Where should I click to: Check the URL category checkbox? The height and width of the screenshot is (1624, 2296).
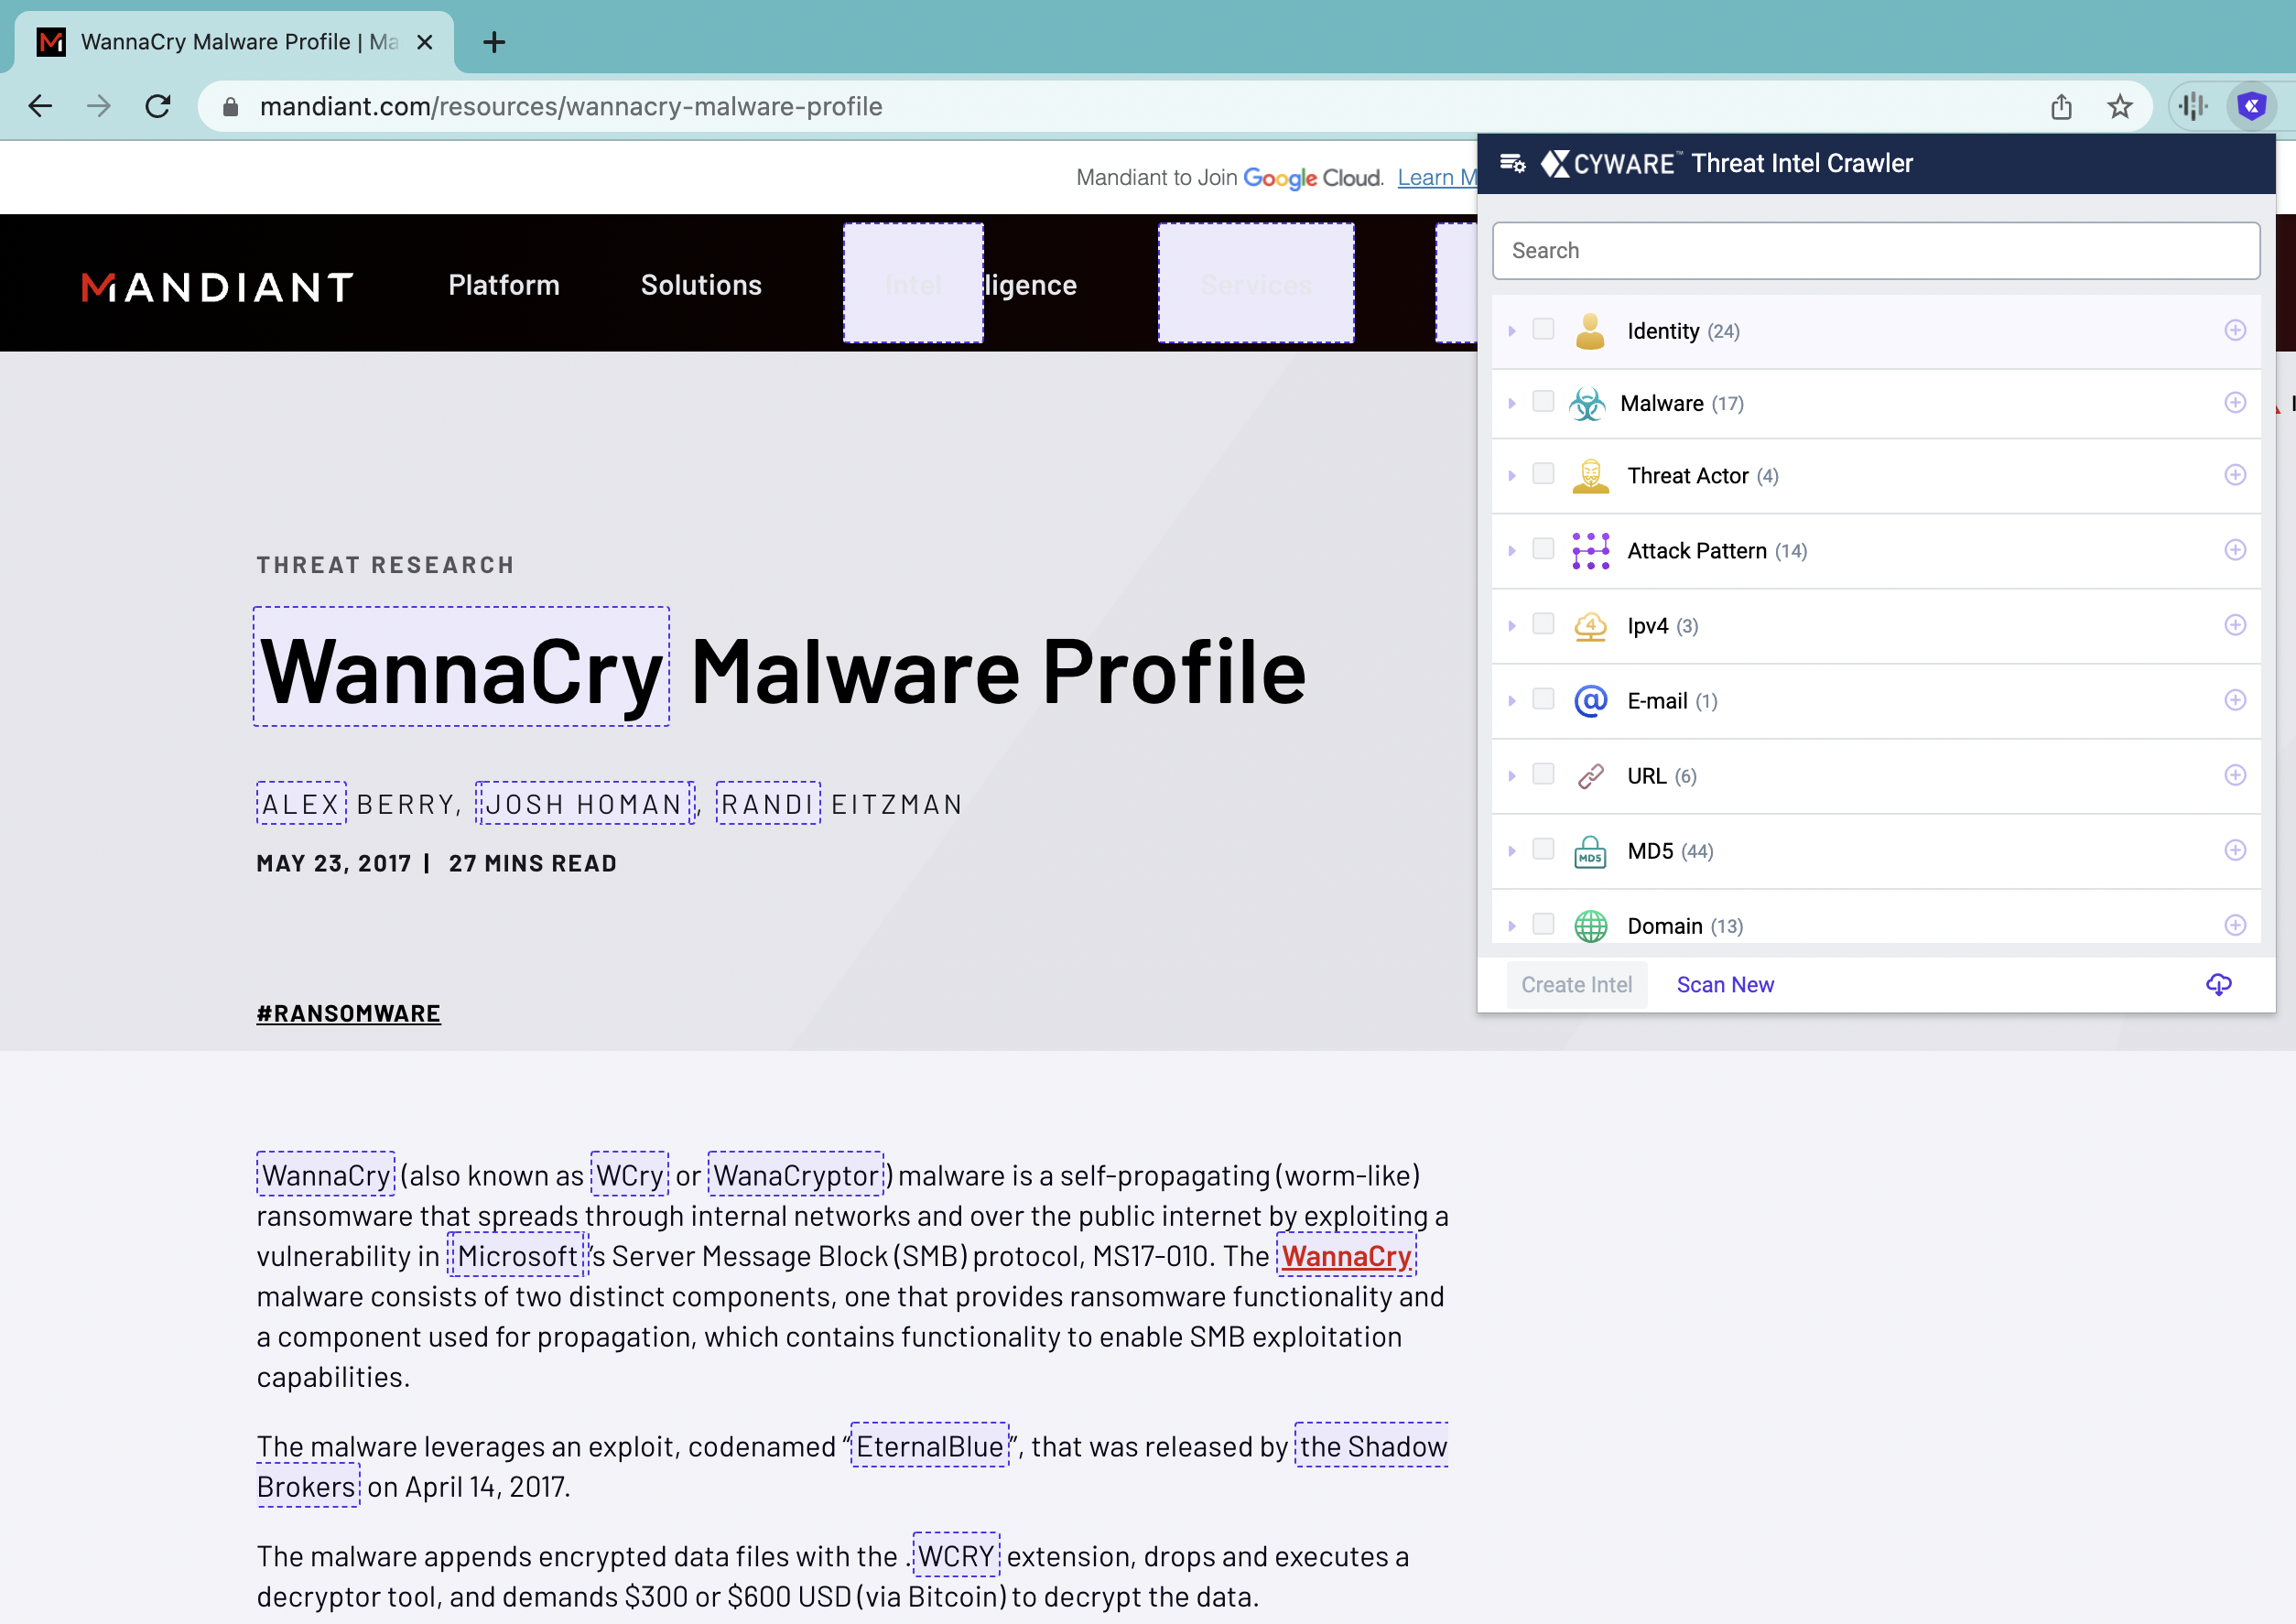1543,775
